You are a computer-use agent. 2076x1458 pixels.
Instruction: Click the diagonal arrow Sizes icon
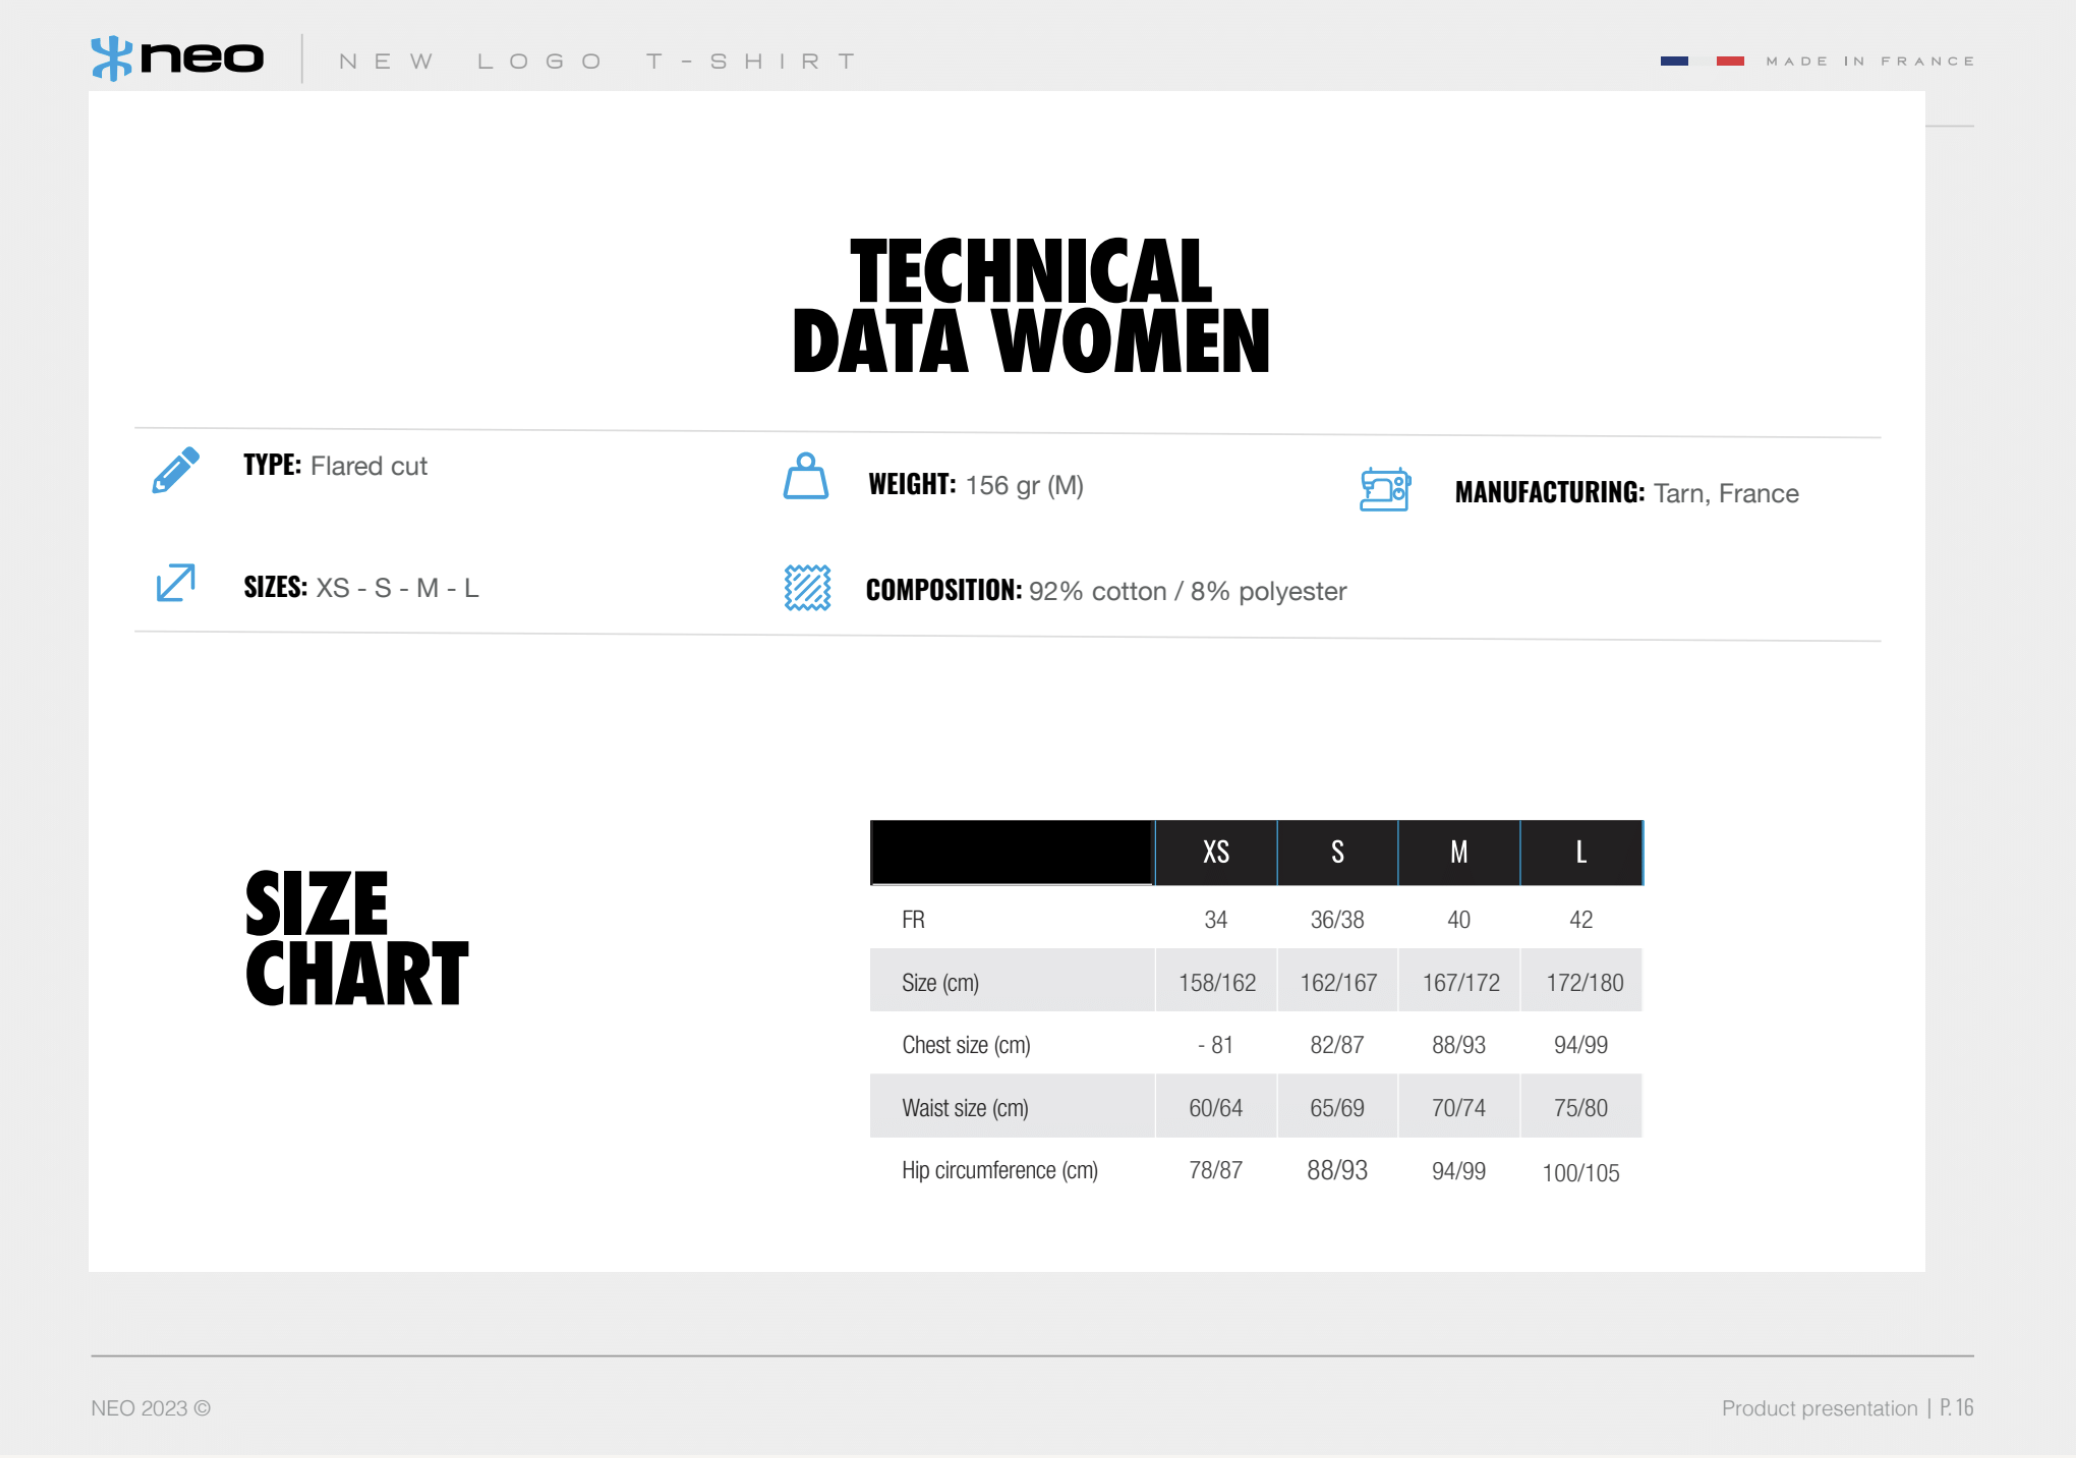pyautogui.click(x=175, y=583)
